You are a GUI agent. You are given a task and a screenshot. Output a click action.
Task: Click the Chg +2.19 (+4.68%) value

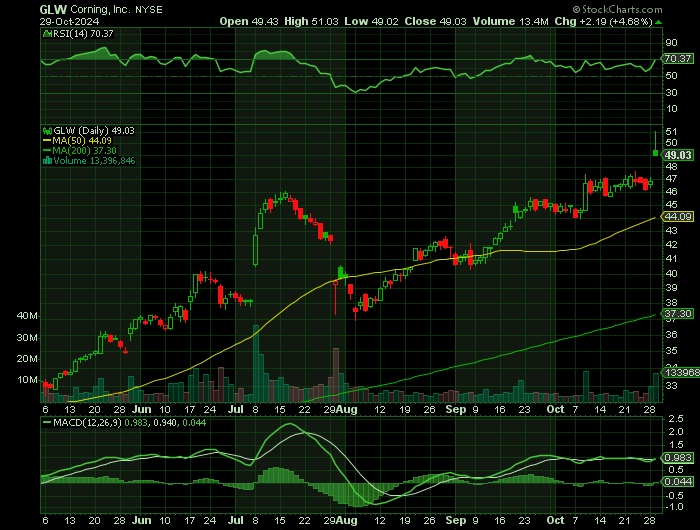(604, 21)
